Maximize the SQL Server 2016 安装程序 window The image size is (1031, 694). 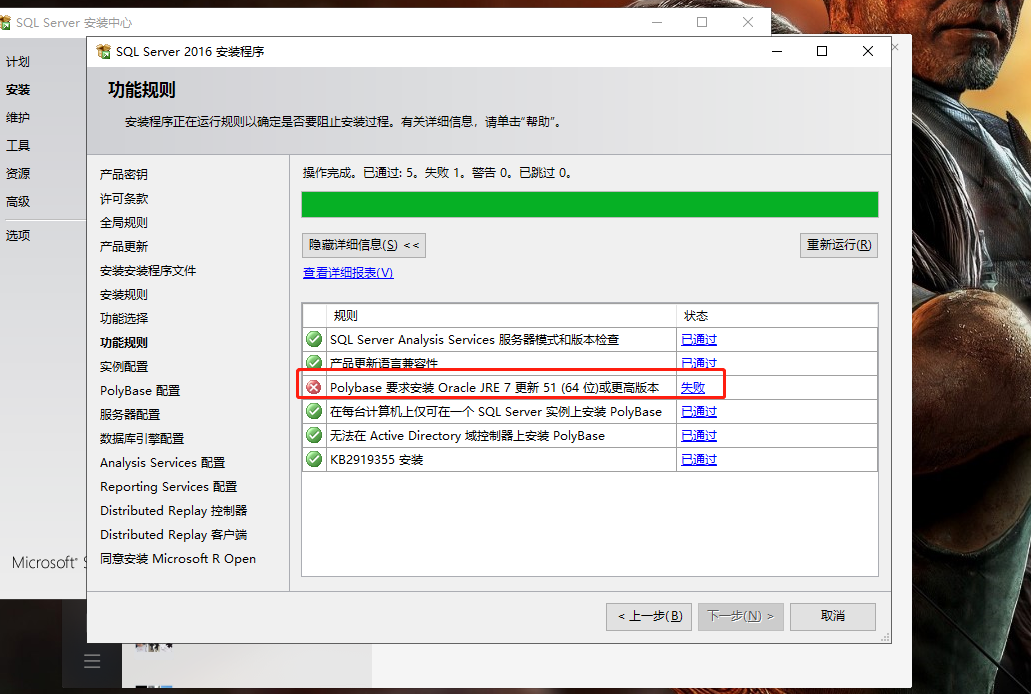click(822, 51)
